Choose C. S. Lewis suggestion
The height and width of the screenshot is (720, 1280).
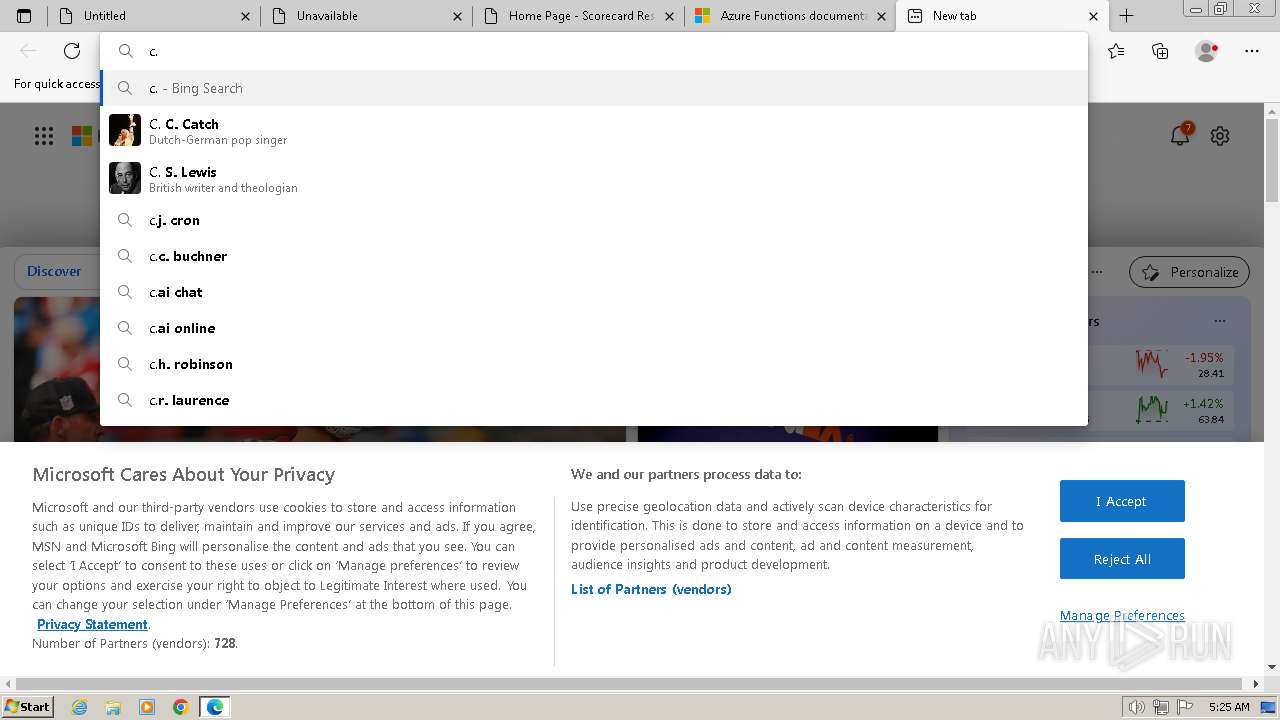click(x=594, y=178)
